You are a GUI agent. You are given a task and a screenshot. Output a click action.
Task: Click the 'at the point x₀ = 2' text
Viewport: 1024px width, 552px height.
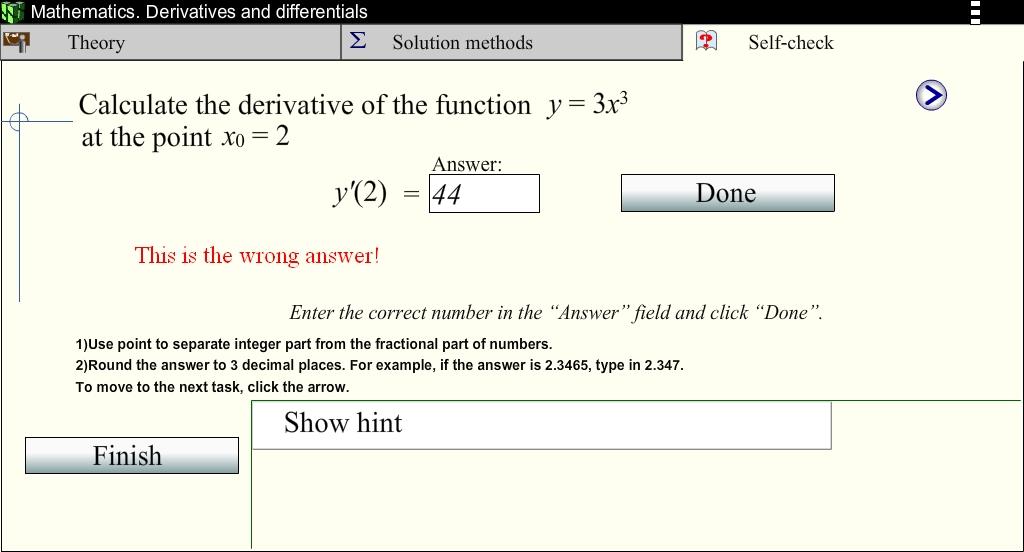click(185, 137)
